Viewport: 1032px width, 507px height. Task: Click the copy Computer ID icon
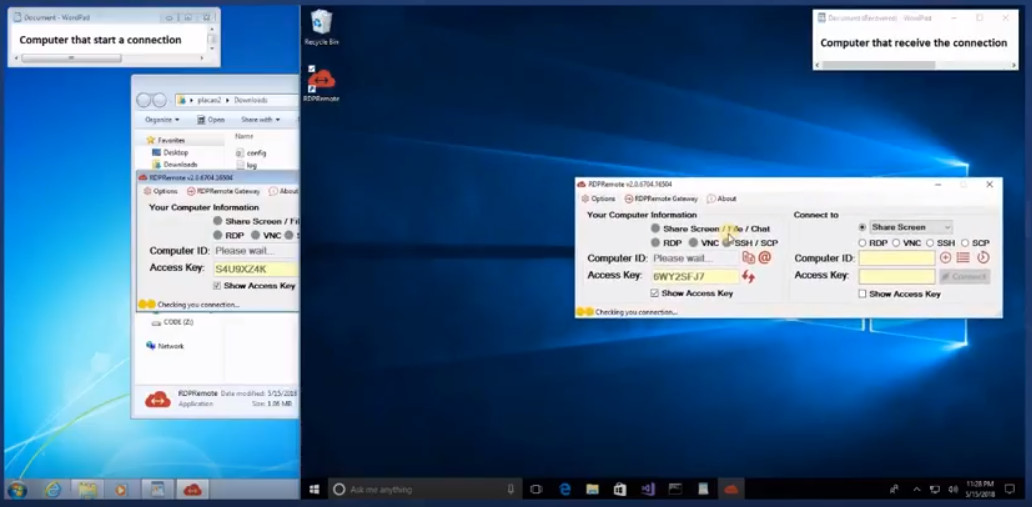point(748,257)
